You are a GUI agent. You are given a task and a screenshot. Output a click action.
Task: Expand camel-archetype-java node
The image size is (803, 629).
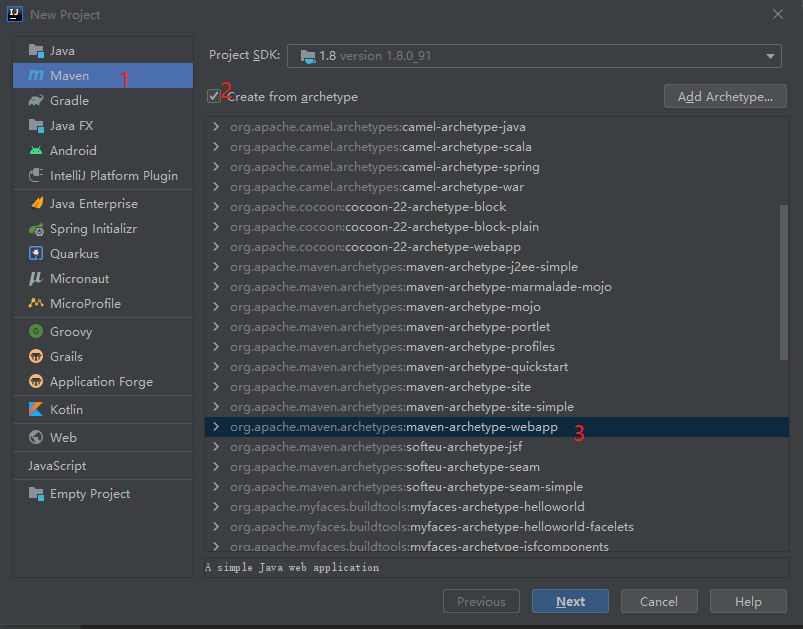click(216, 127)
